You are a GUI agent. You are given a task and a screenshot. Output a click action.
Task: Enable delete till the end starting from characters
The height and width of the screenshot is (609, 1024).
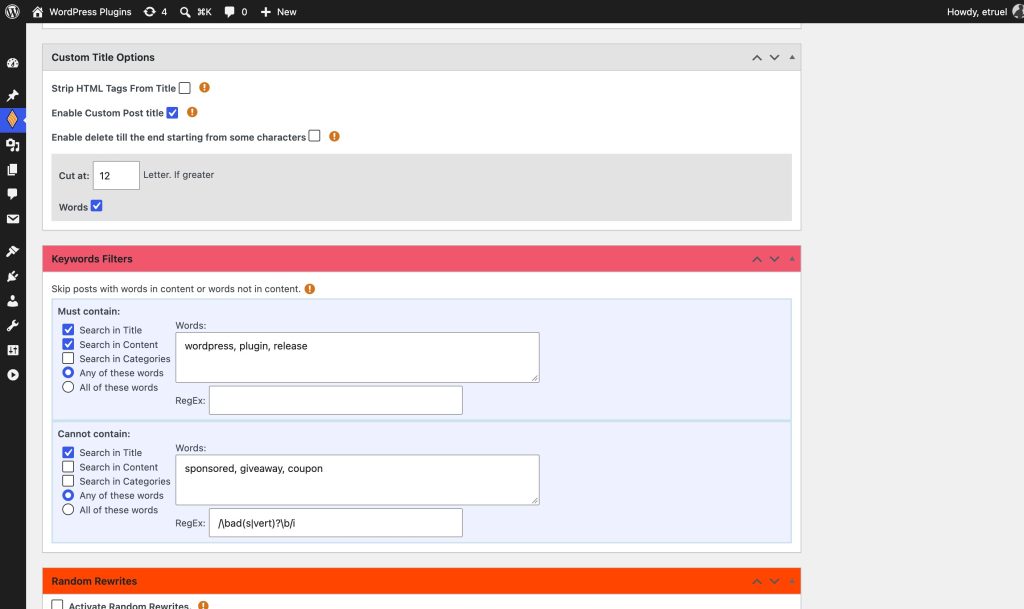(315, 136)
